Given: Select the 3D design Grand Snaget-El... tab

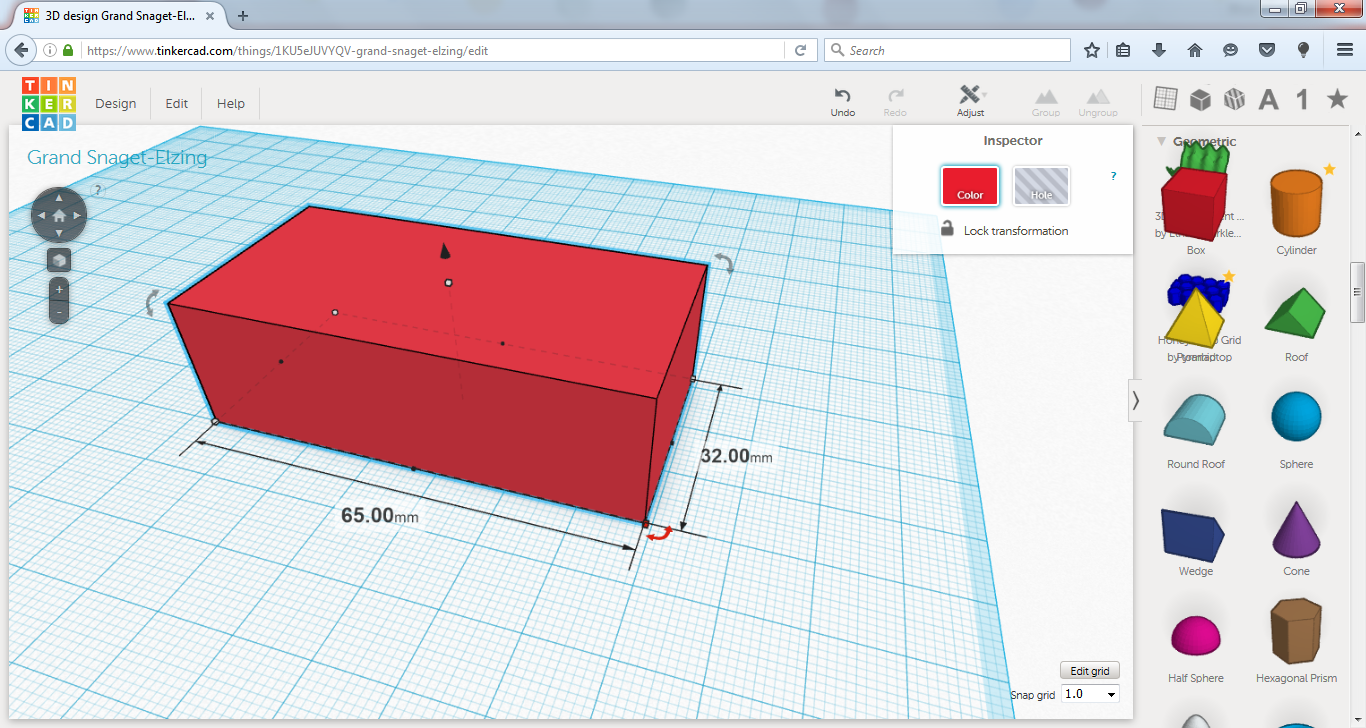Looking at the screenshot, I should point(118,15).
